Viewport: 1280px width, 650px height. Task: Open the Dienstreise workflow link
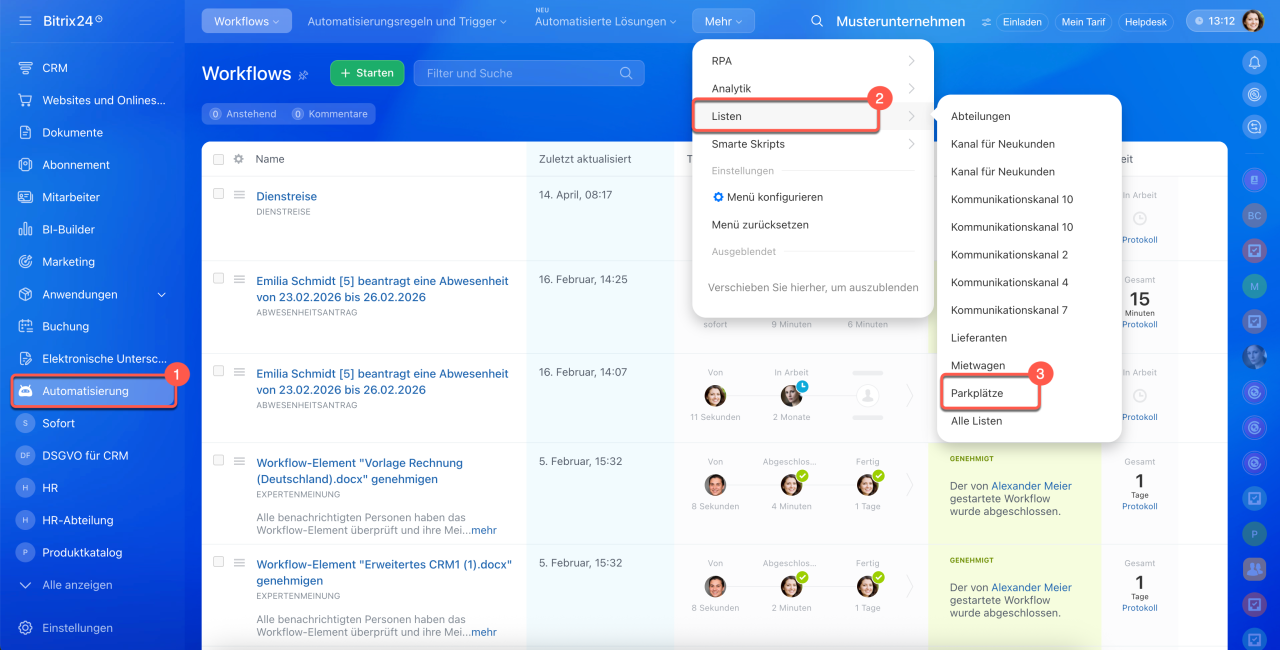pyautogui.click(x=286, y=197)
